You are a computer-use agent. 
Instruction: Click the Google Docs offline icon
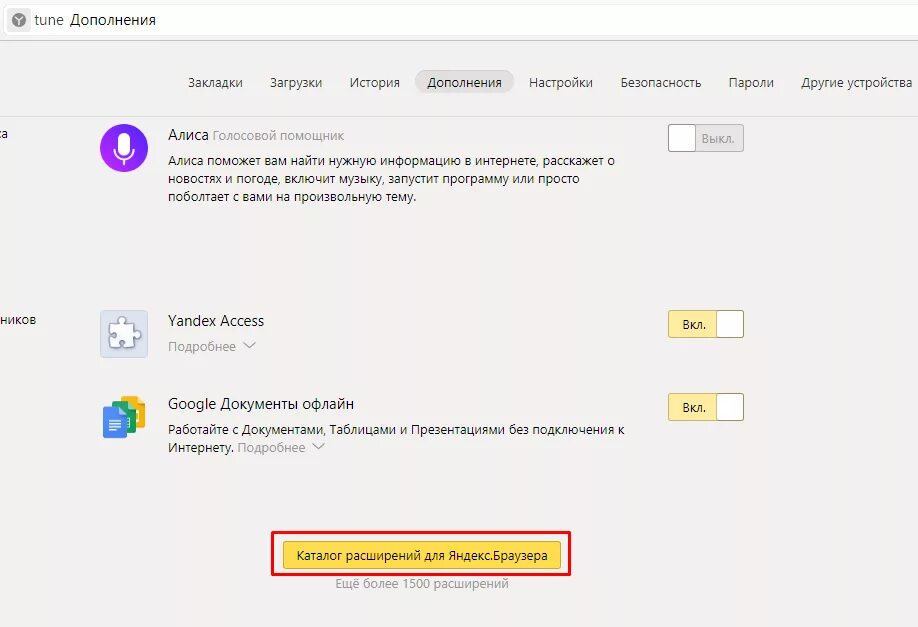(124, 417)
